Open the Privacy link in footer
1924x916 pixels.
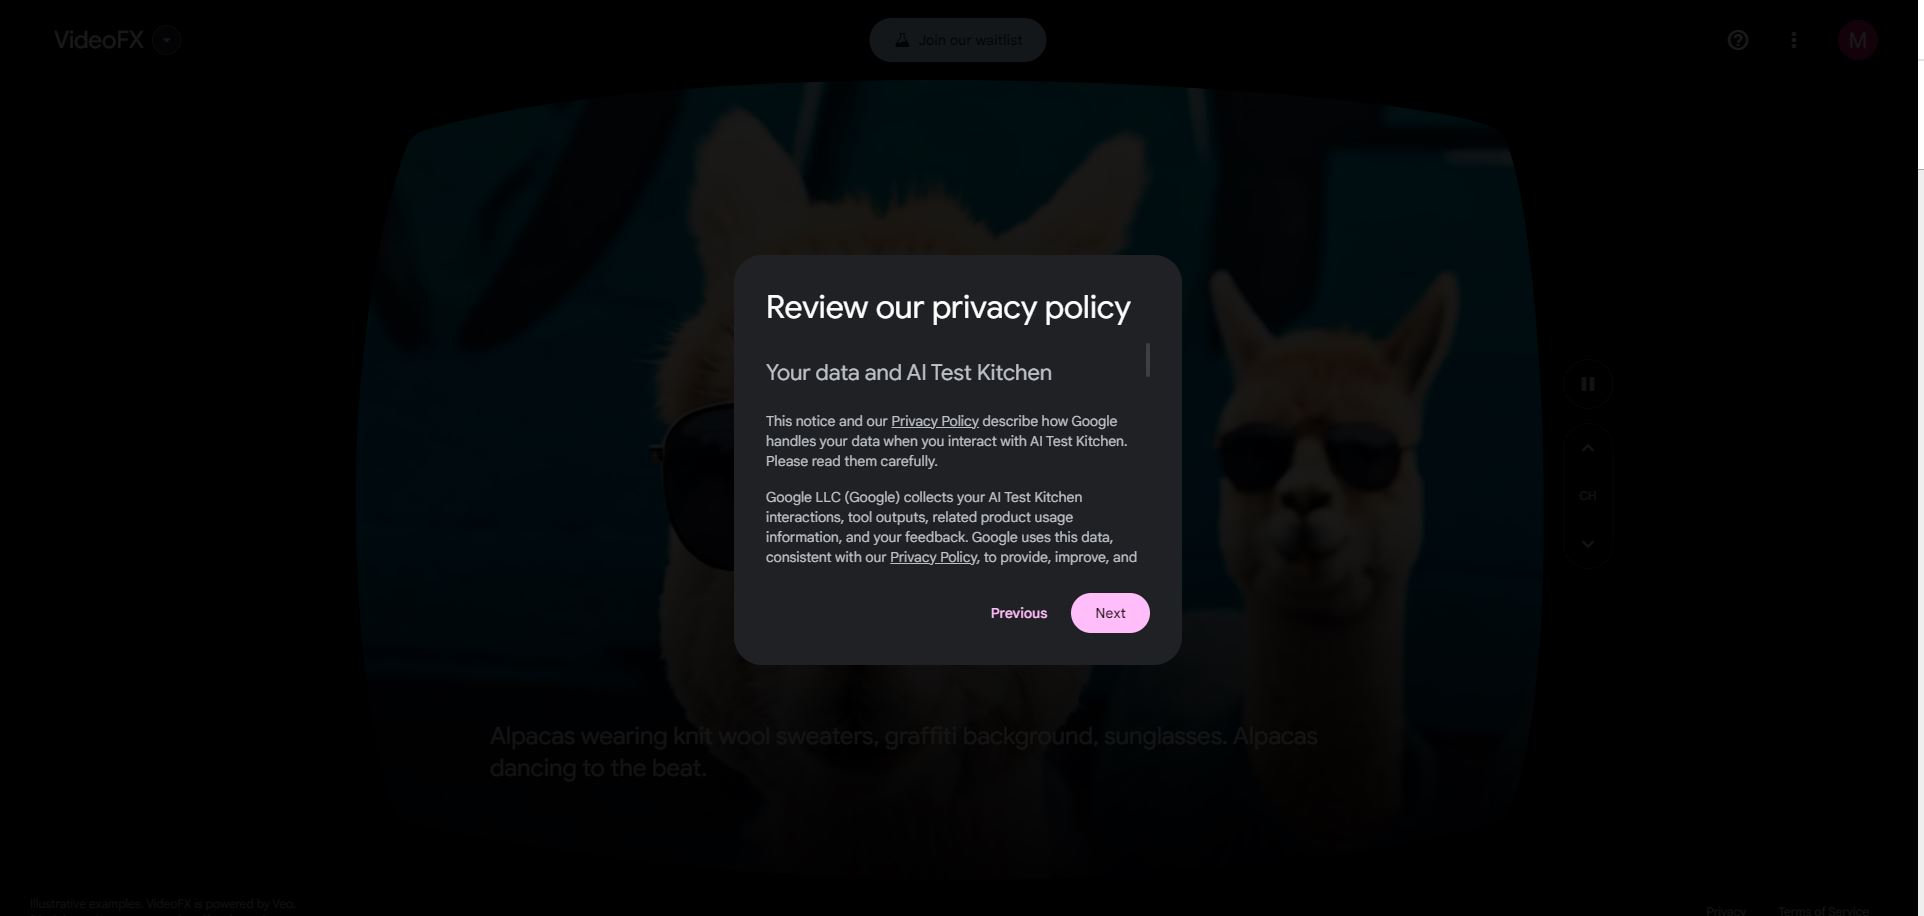[x=1725, y=911]
